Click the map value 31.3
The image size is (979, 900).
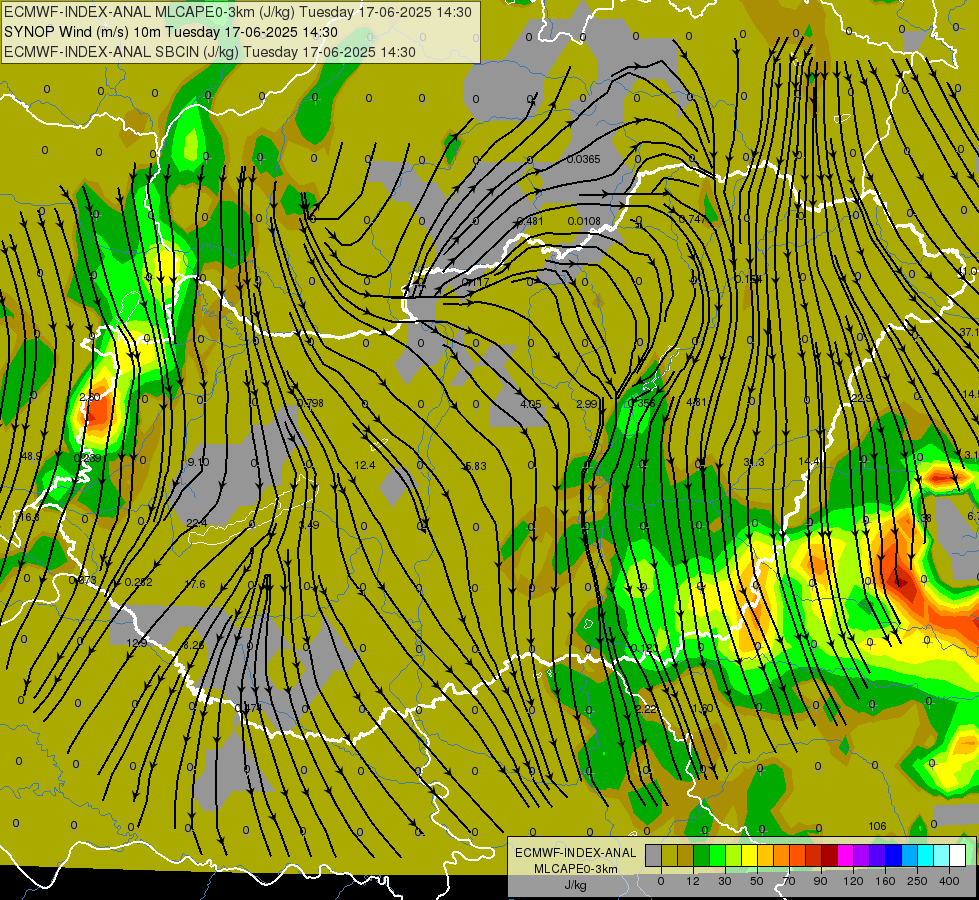[754, 462]
